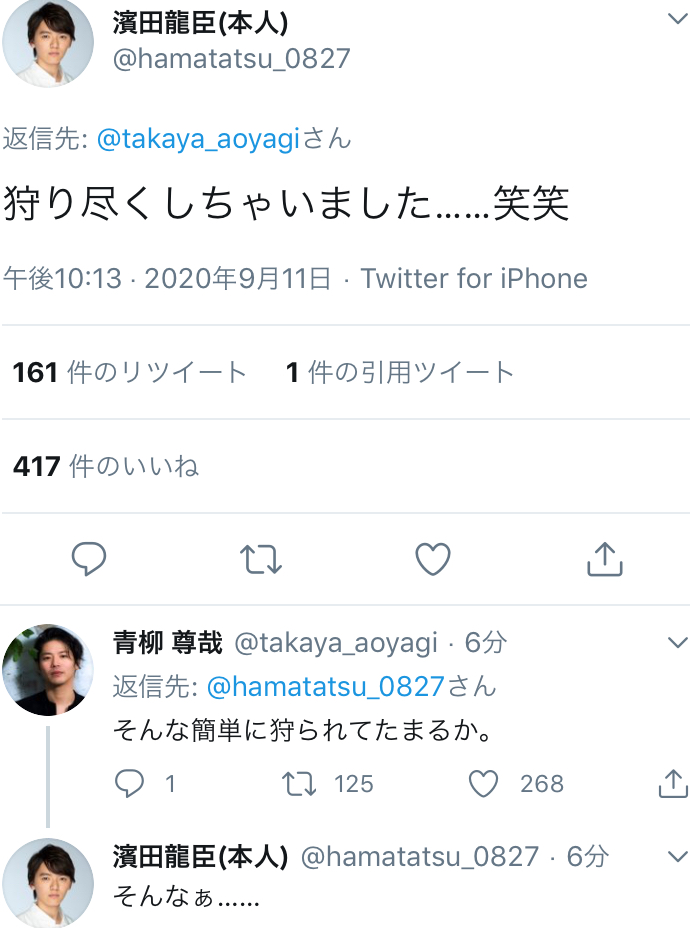Like 青柳尊哉's reply with 268 likes

click(x=484, y=784)
